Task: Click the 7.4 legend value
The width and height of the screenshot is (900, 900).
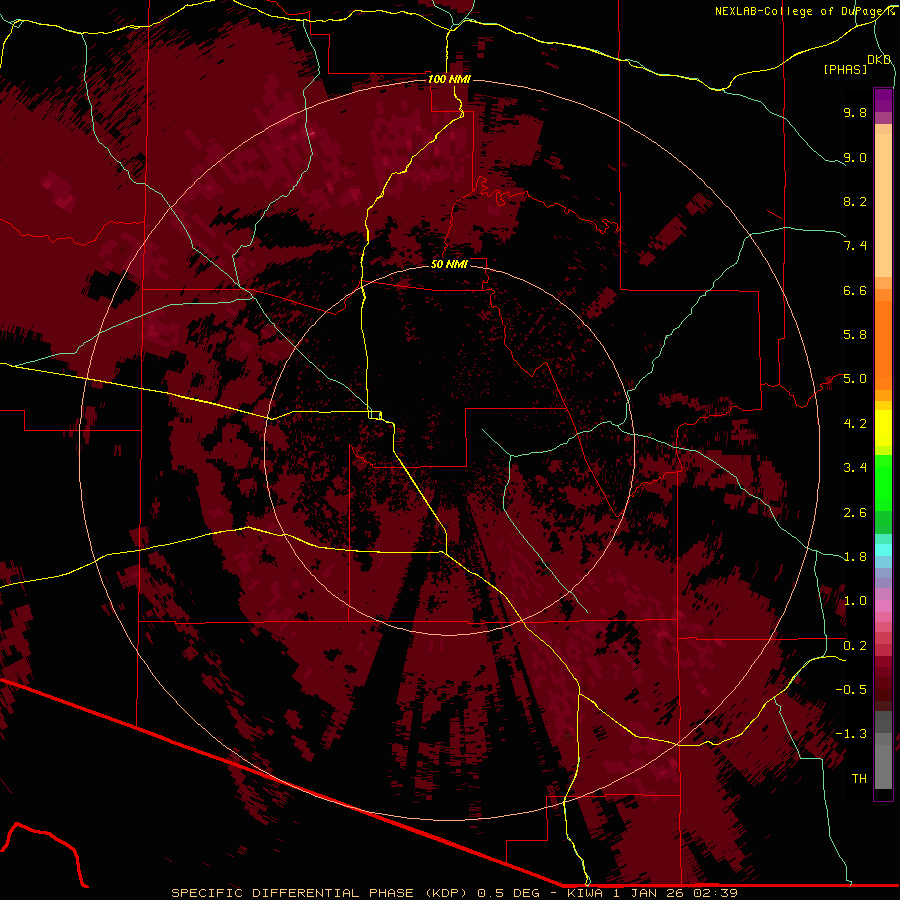Action: (x=855, y=246)
